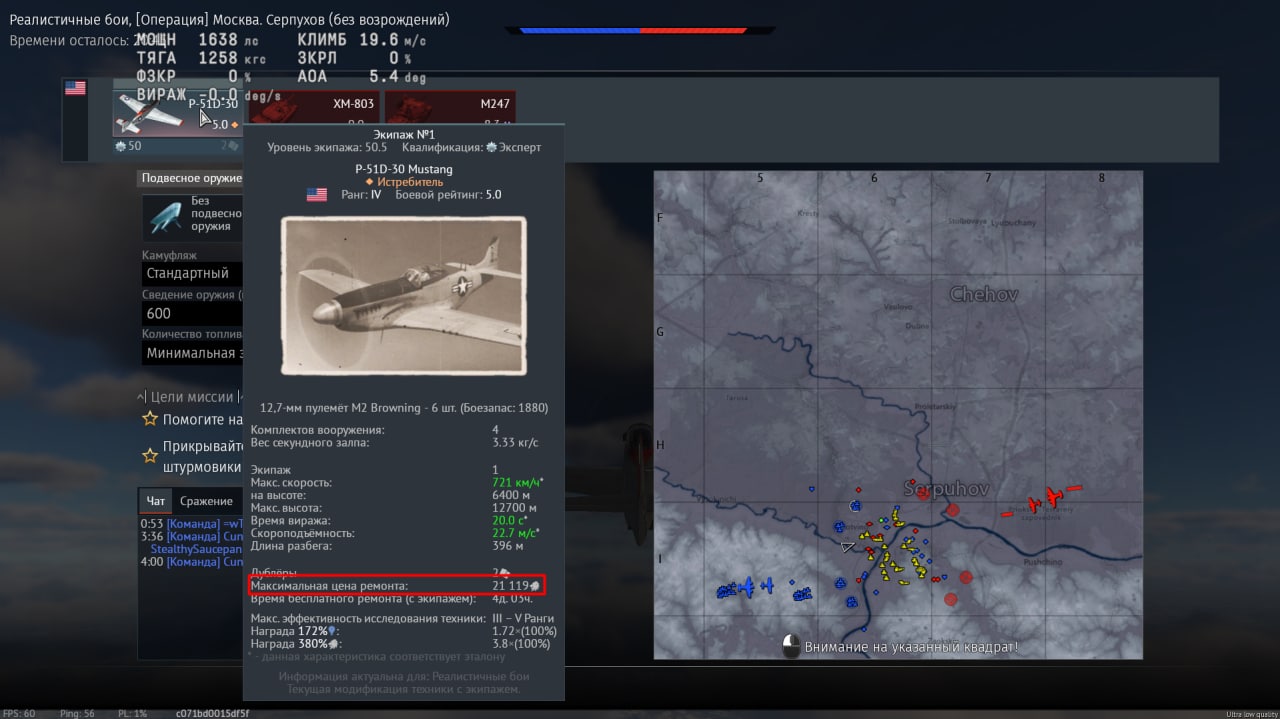Click the МОЩН 1638 лс readout
The height and width of the screenshot is (719, 1280).
(197, 40)
